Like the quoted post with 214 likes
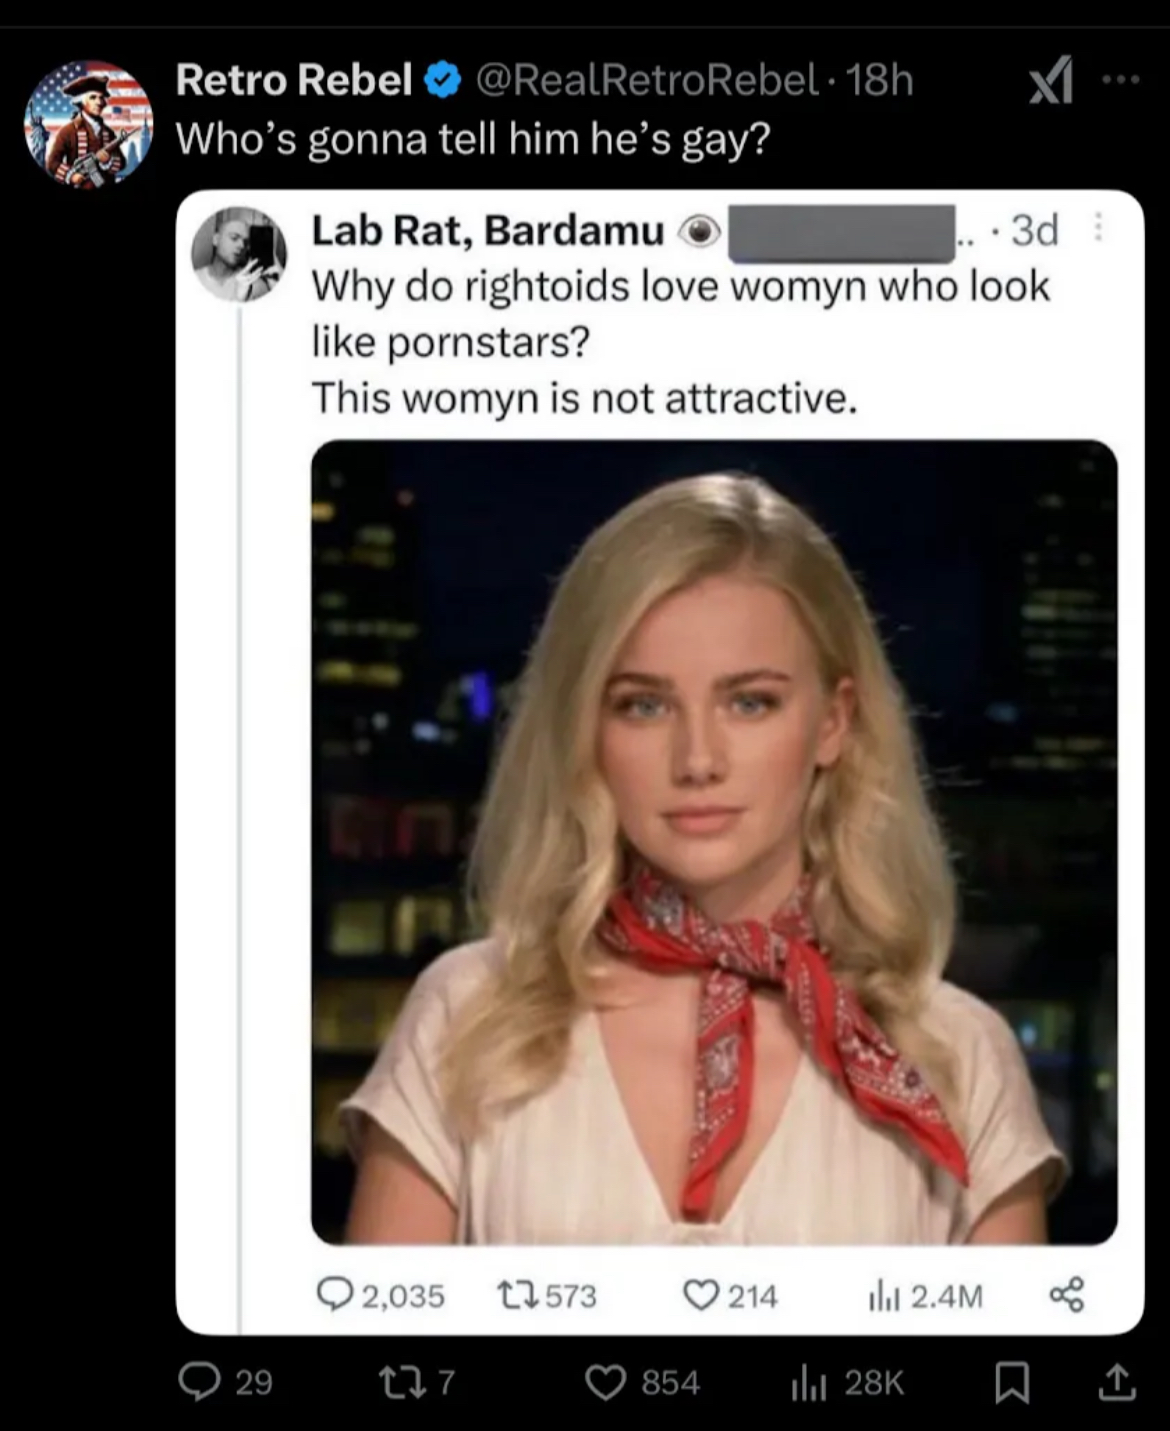This screenshot has height=1431, width=1170. [x=701, y=1296]
